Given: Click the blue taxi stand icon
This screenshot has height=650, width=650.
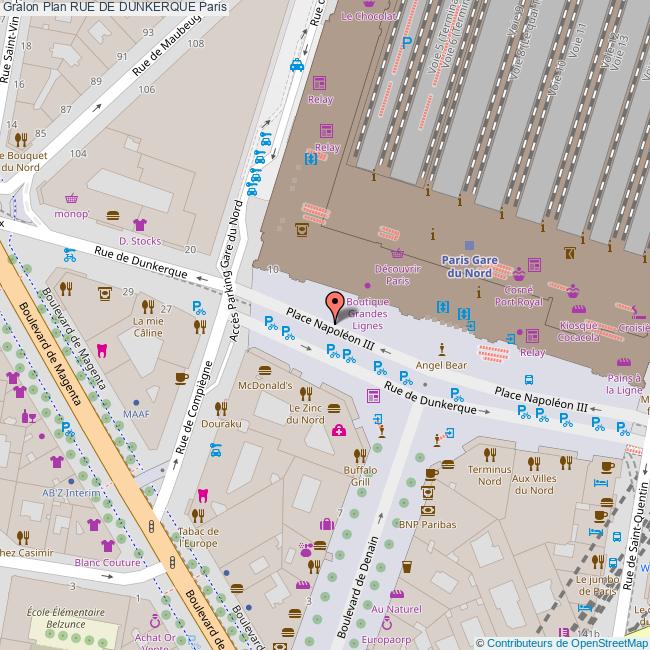Looking at the screenshot, I should 297,65.
